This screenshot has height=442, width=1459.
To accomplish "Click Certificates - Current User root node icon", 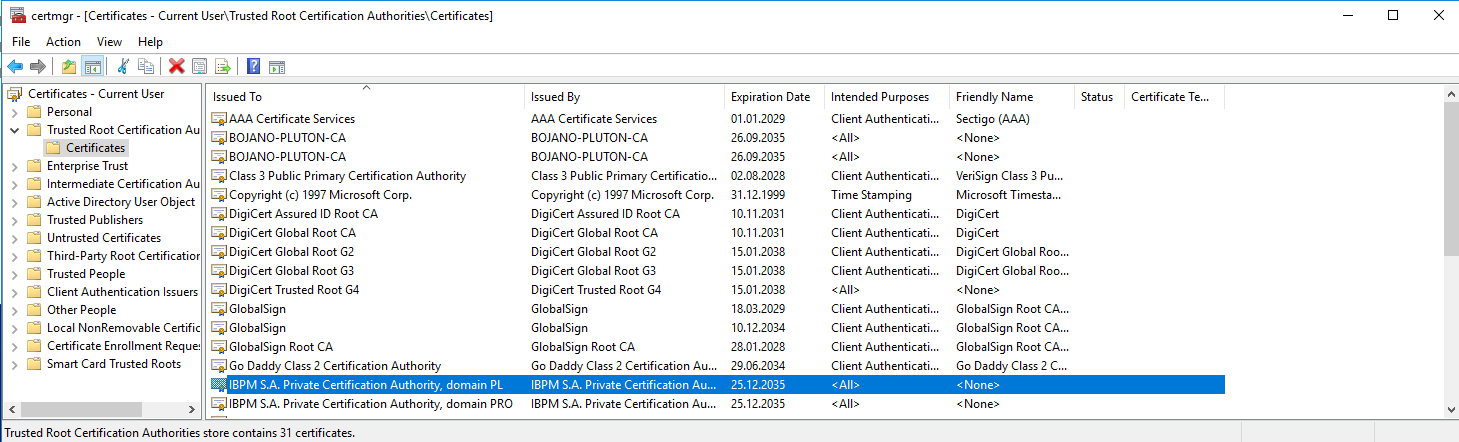I will pos(15,94).
